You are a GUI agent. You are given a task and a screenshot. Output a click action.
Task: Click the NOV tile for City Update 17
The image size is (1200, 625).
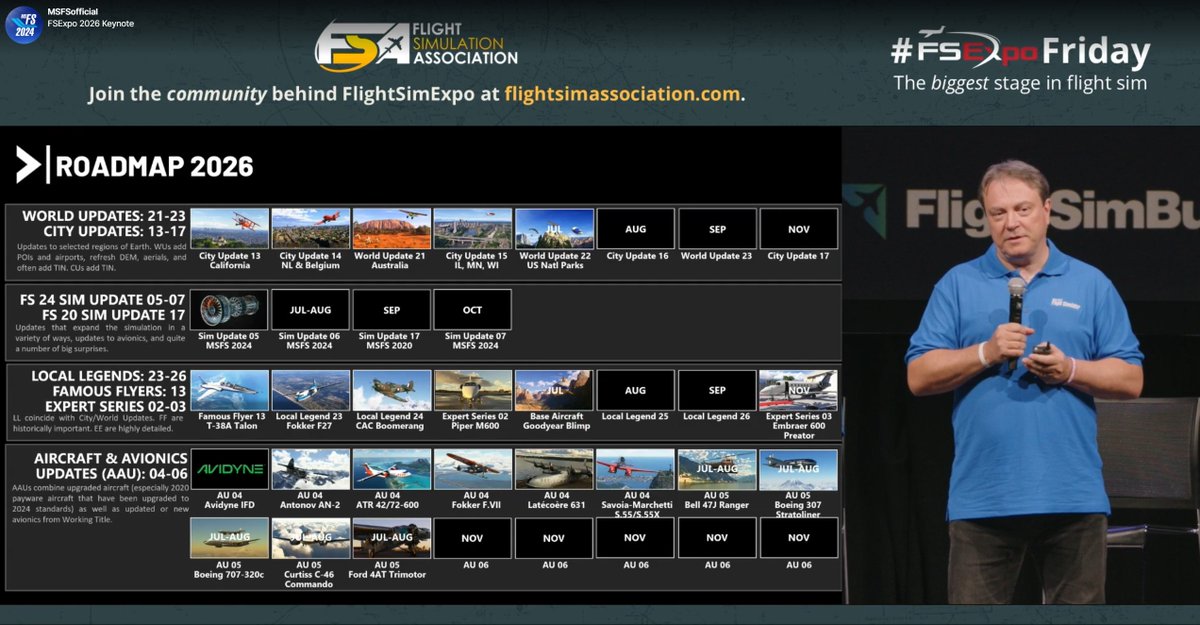[799, 228]
